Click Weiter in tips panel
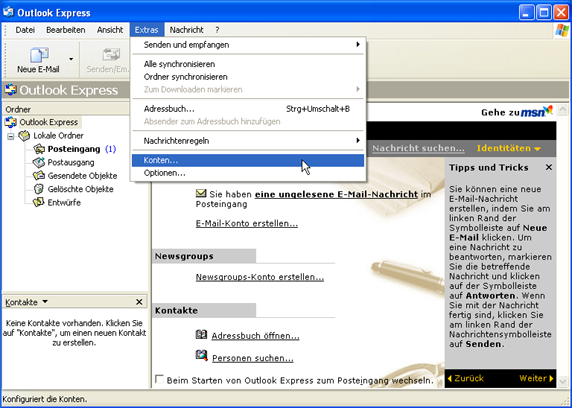This screenshot has height=408, width=572. [x=536, y=378]
